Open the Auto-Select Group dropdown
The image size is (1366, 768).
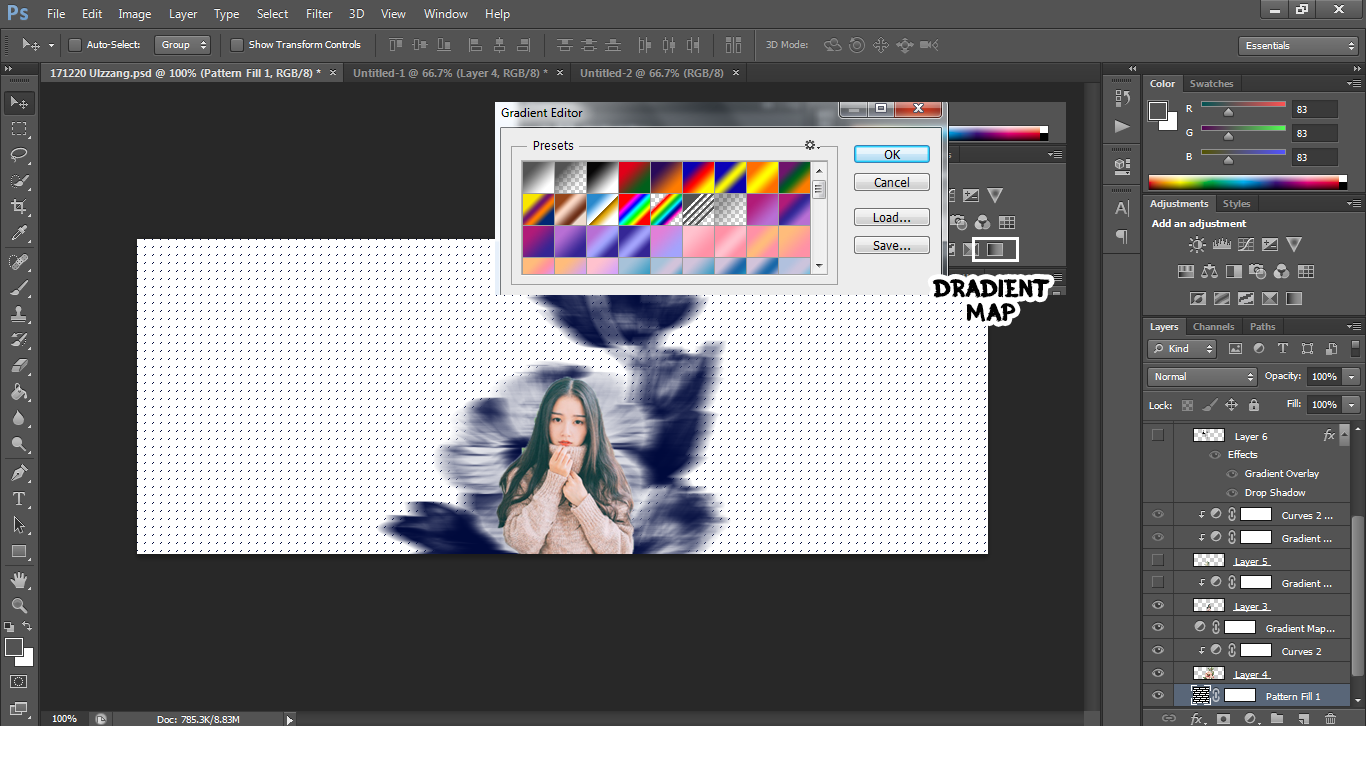tap(183, 45)
